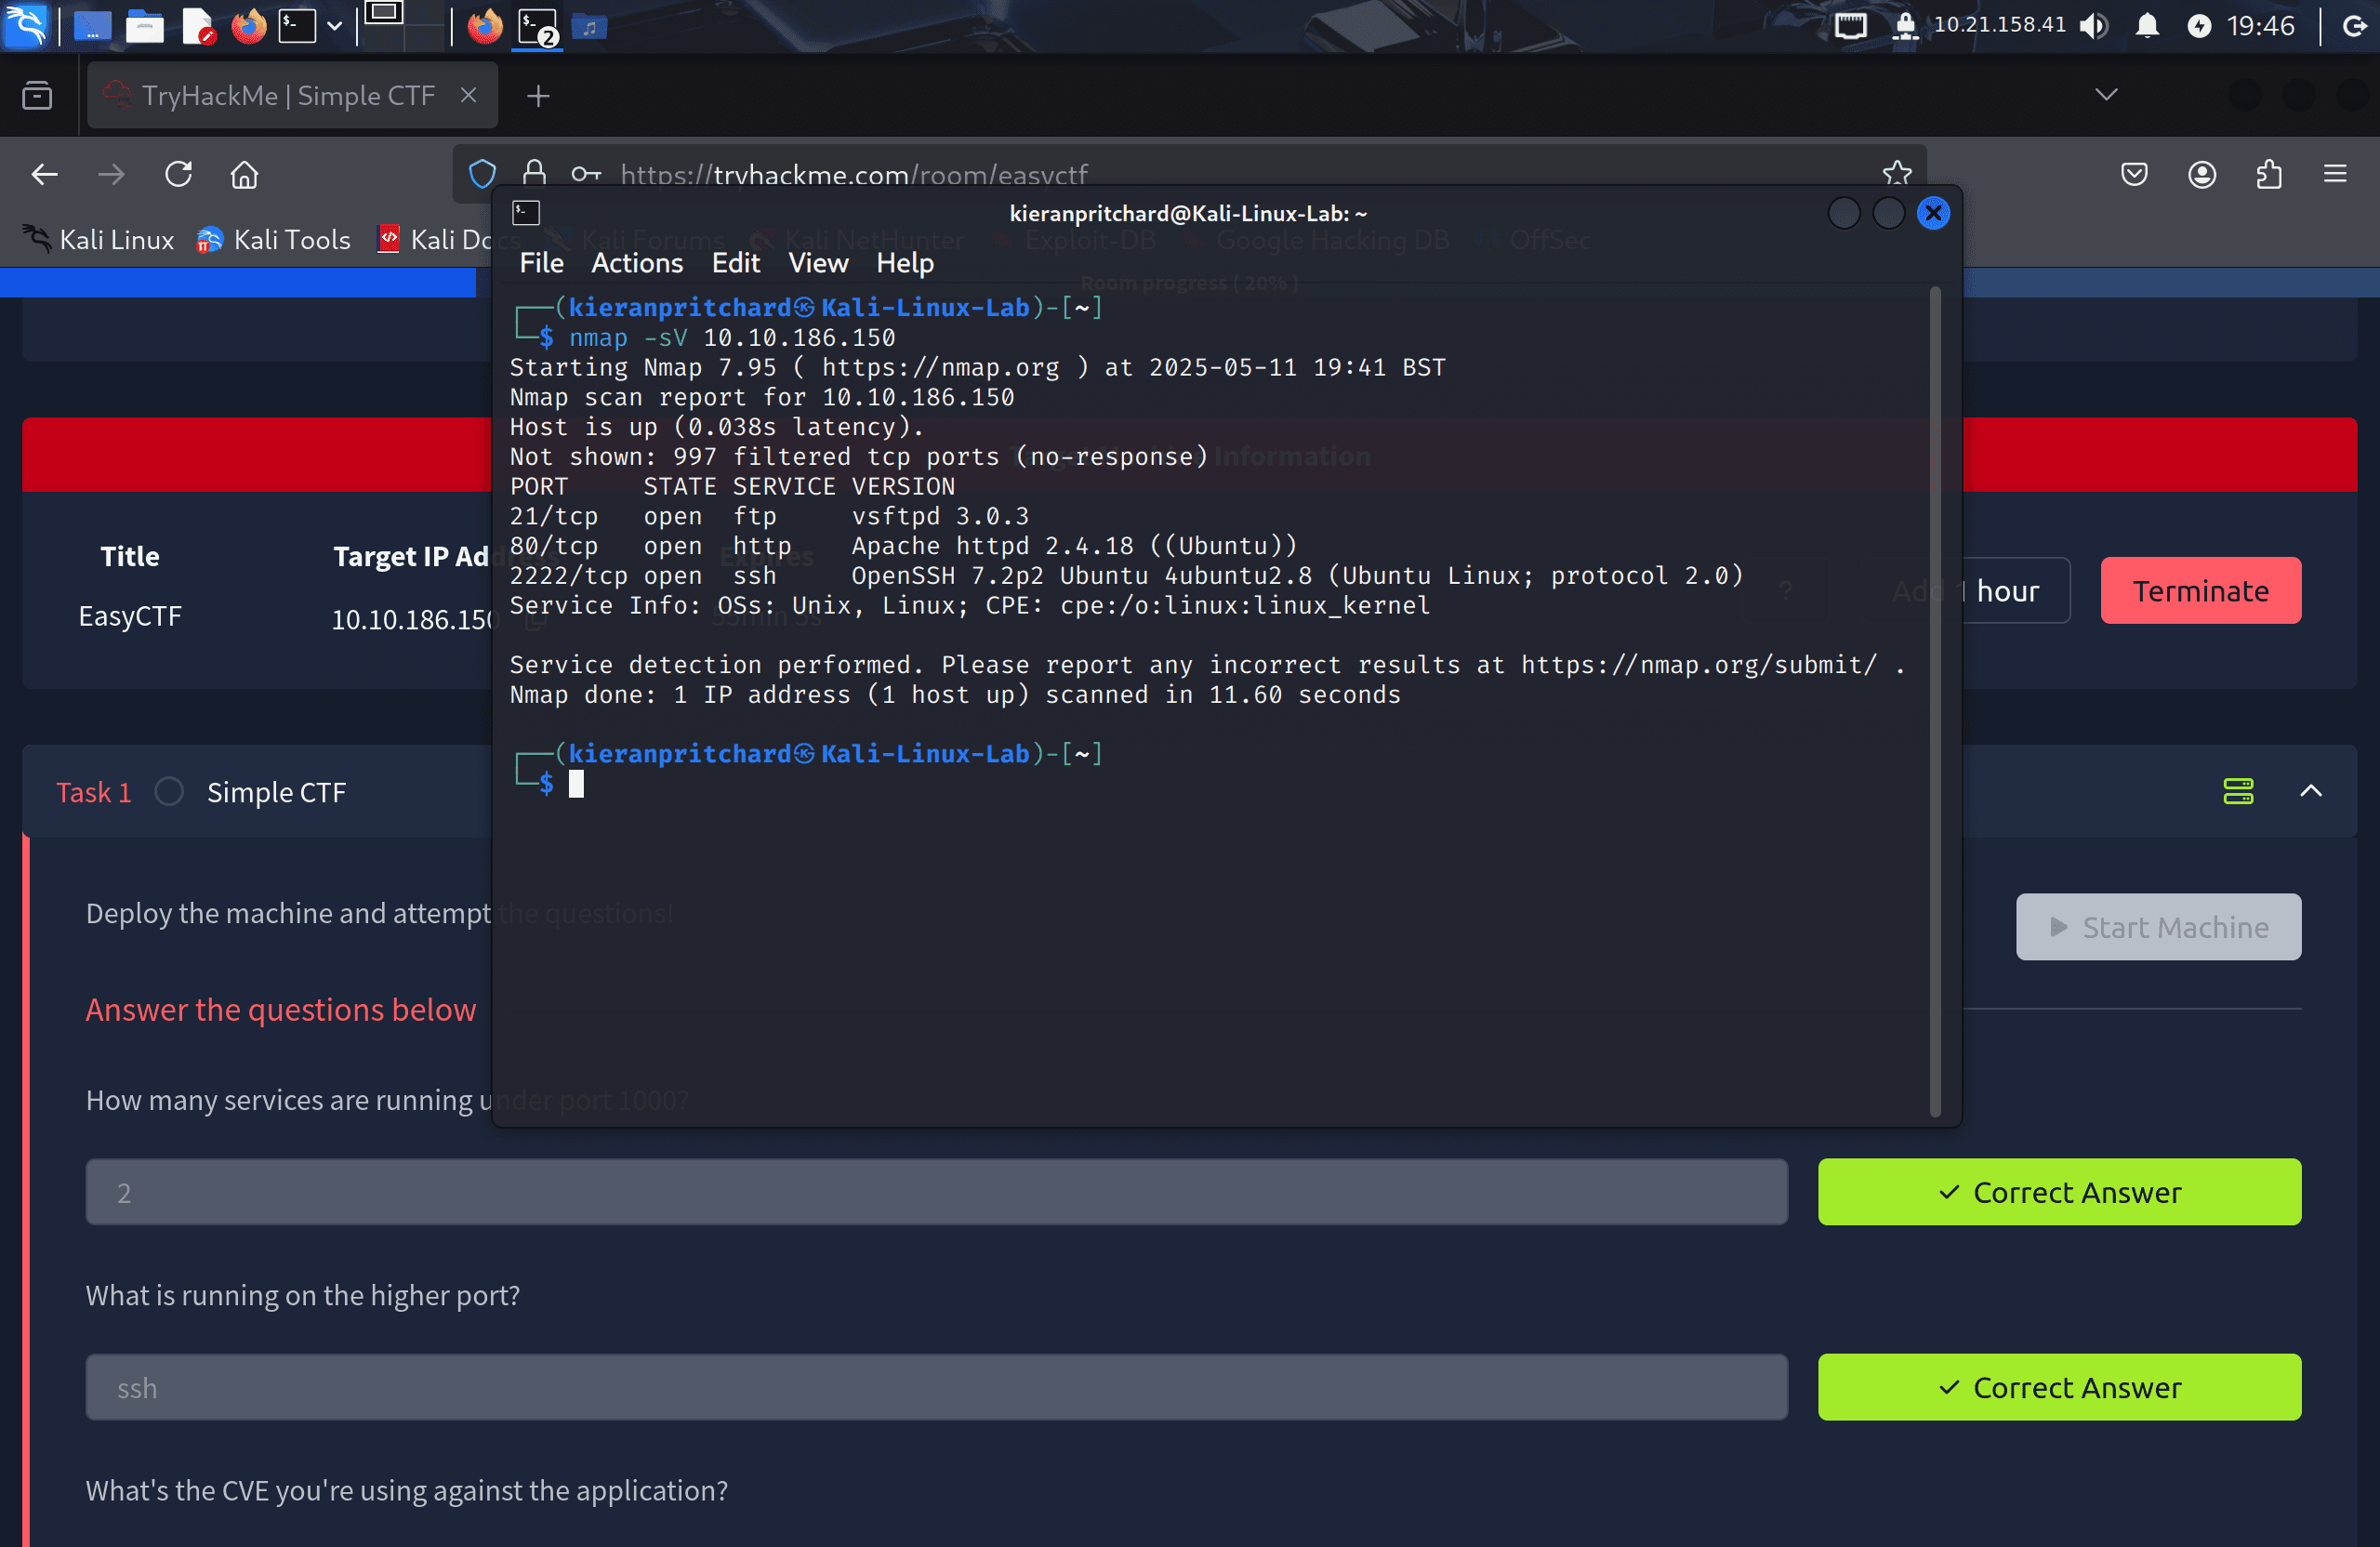Open the terminal Actions menu

637,263
